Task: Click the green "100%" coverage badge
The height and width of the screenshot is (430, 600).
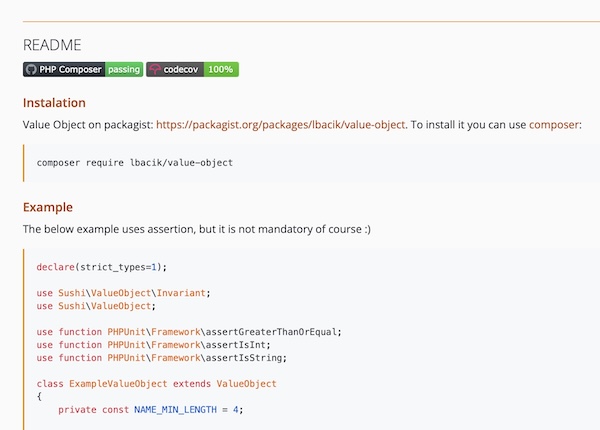Action: [x=222, y=70]
